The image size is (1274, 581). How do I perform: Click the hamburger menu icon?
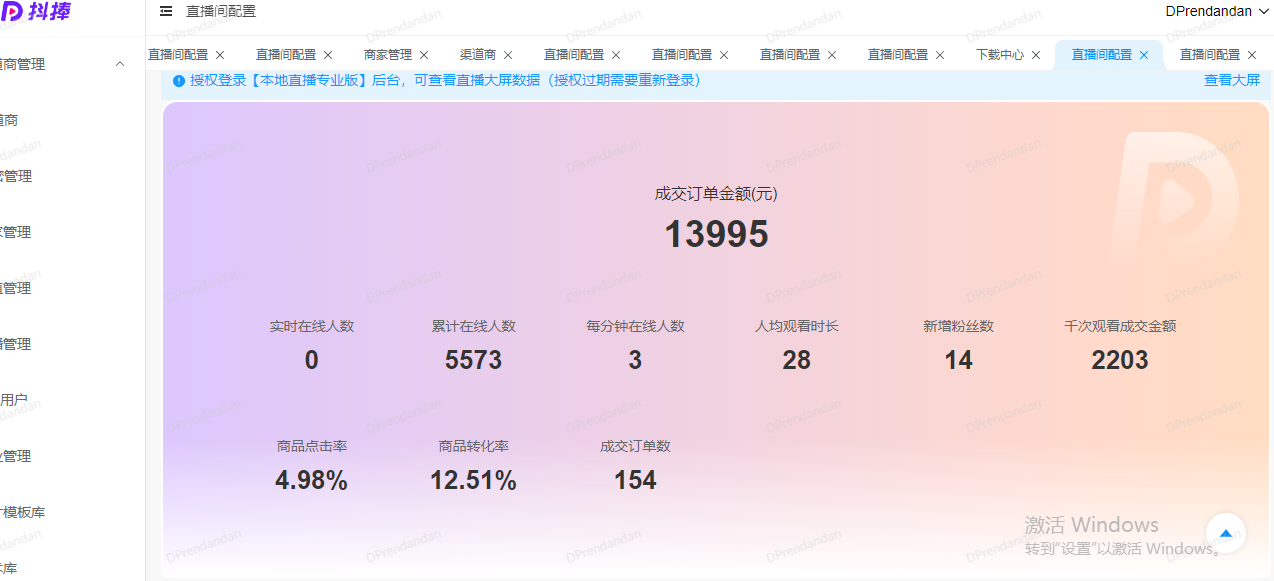coord(166,12)
